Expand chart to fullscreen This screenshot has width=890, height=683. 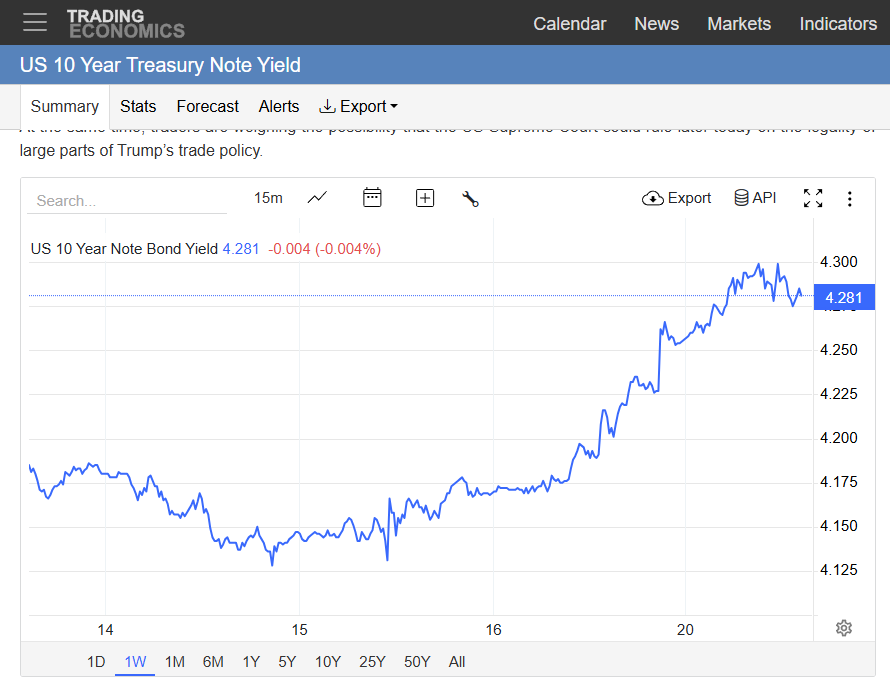pyautogui.click(x=813, y=198)
